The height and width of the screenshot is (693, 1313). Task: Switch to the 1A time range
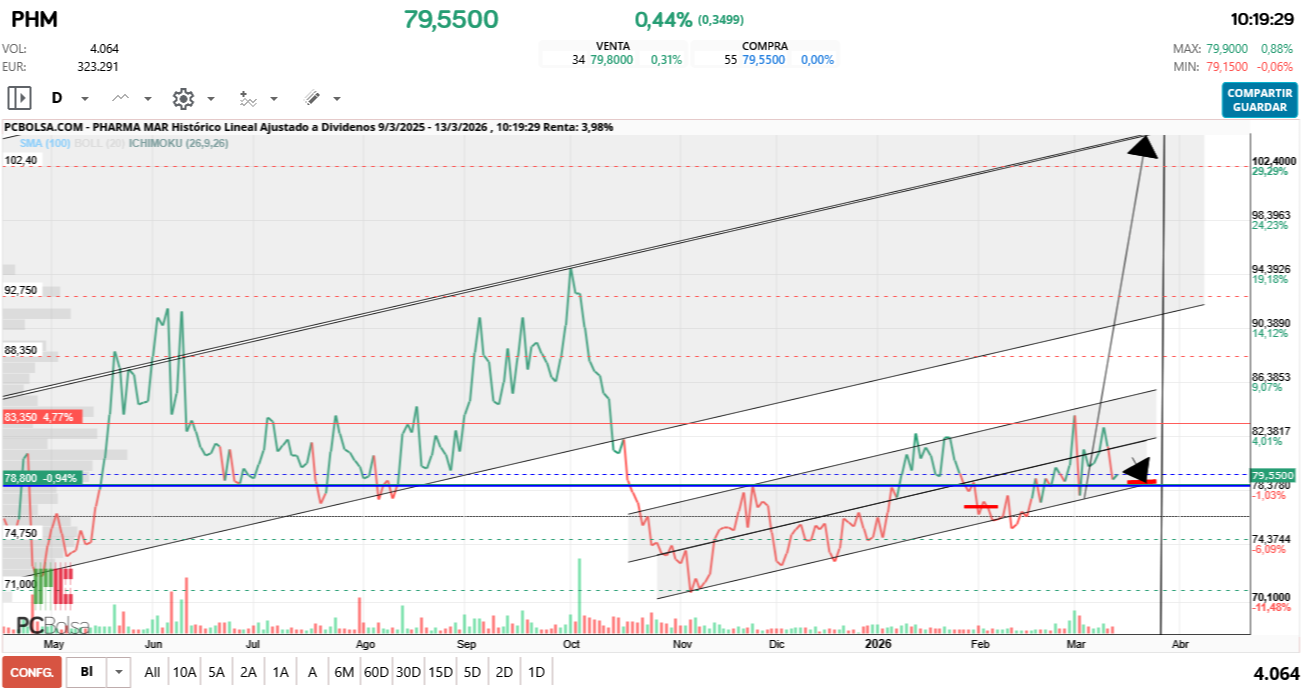pos(280,672)
